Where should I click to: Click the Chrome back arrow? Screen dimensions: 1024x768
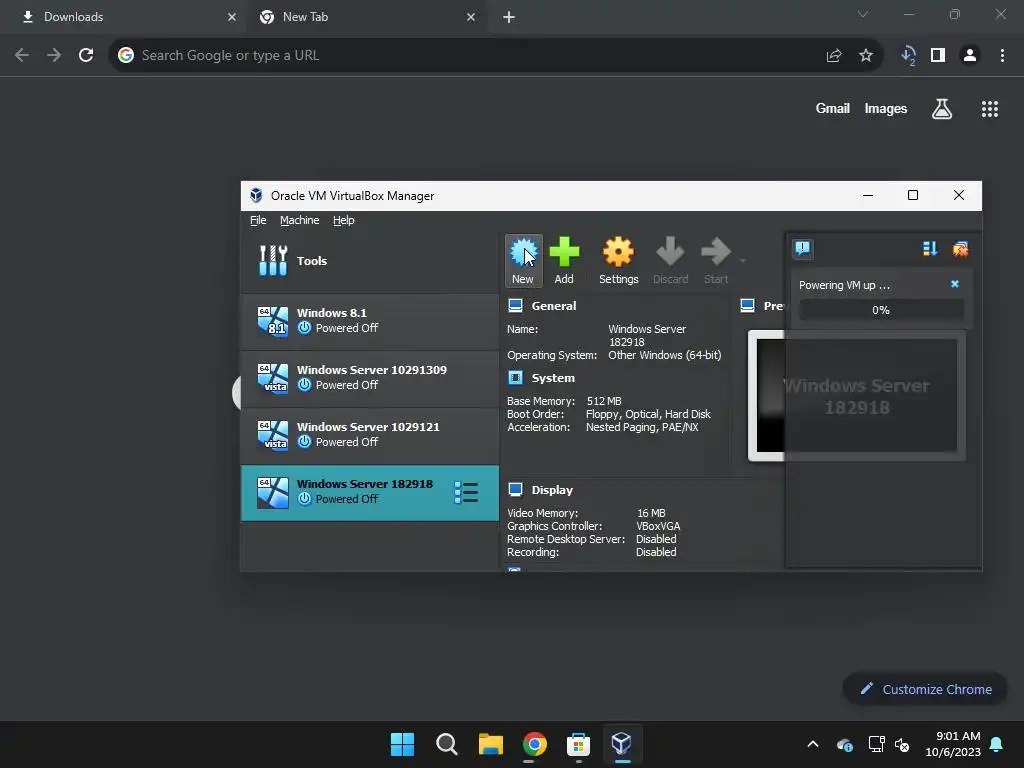(22, 56)
